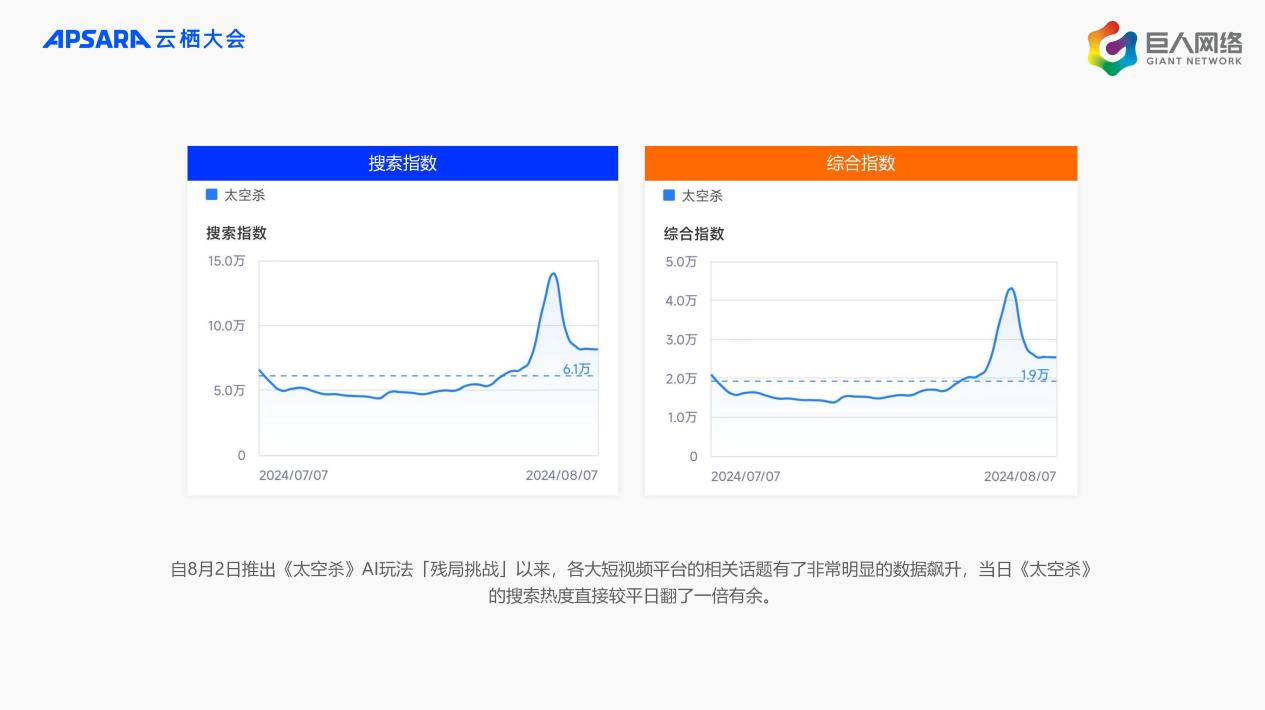Viewport: 1265px width, 710px height.
Task: Click the 6.1万 average line label
Action: [x=577, y=369]
